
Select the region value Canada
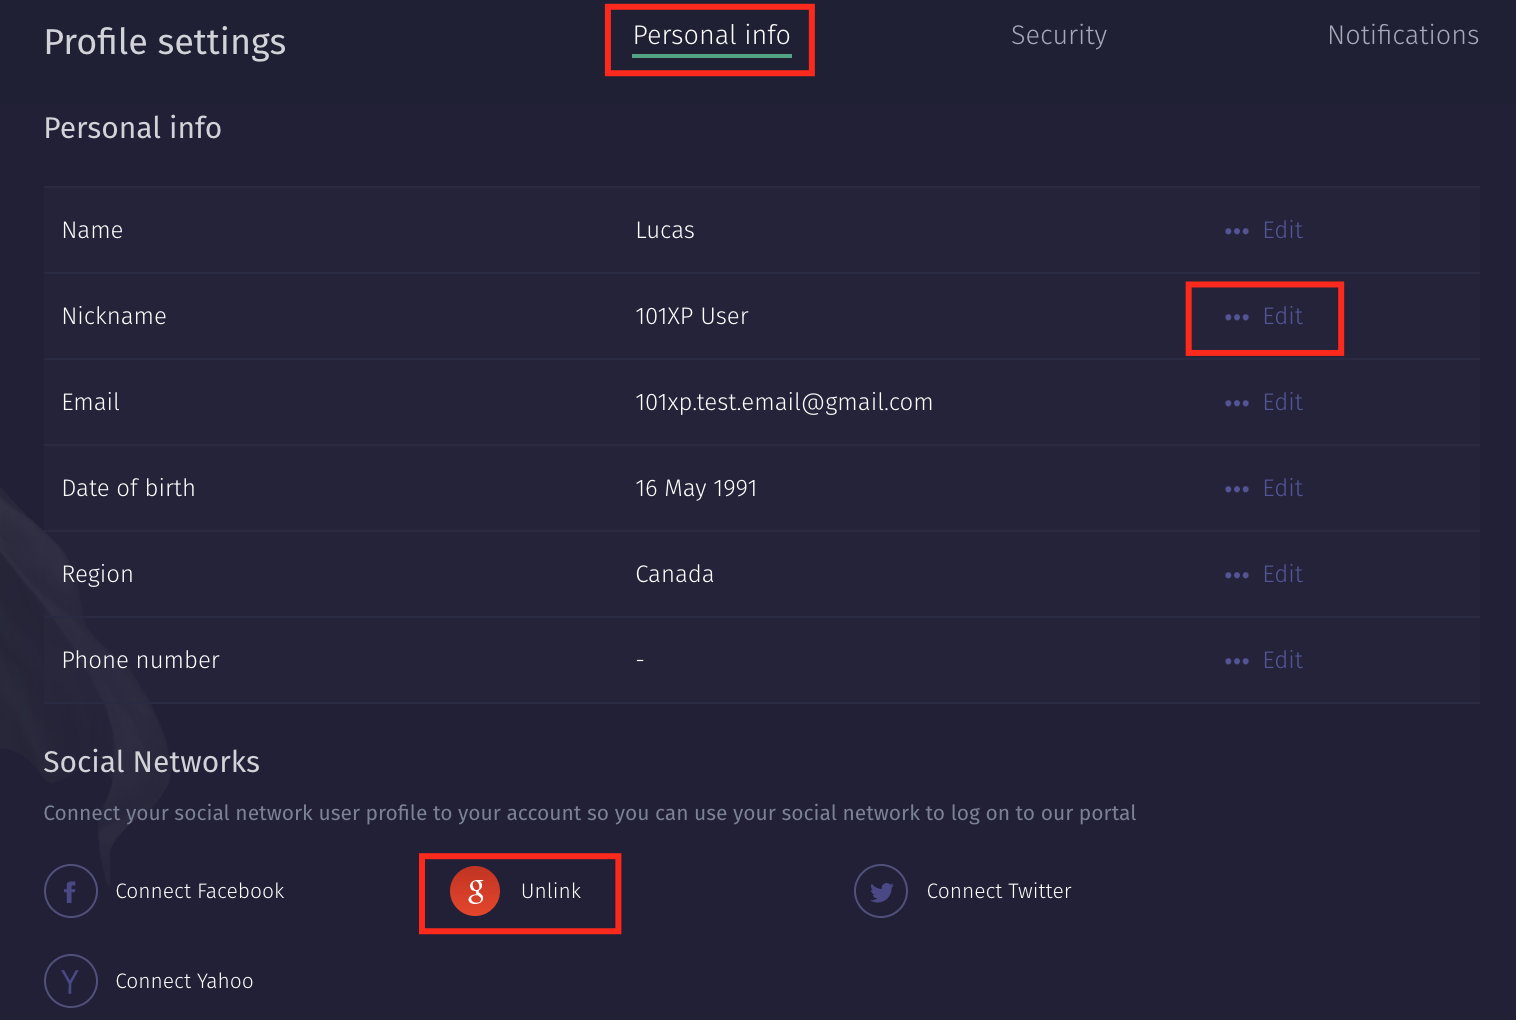(675, 574)
